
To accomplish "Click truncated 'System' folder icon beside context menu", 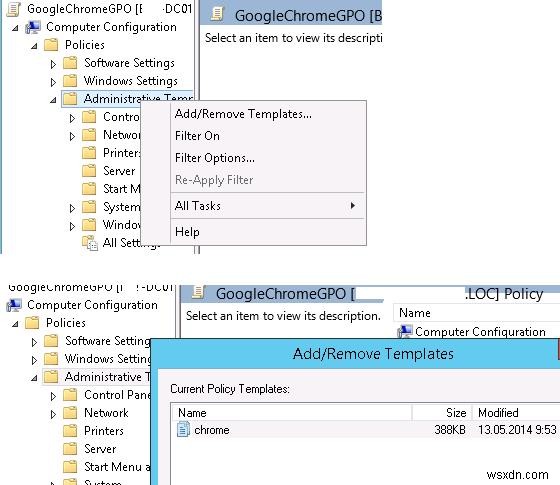I will click(x=89, y=207).
